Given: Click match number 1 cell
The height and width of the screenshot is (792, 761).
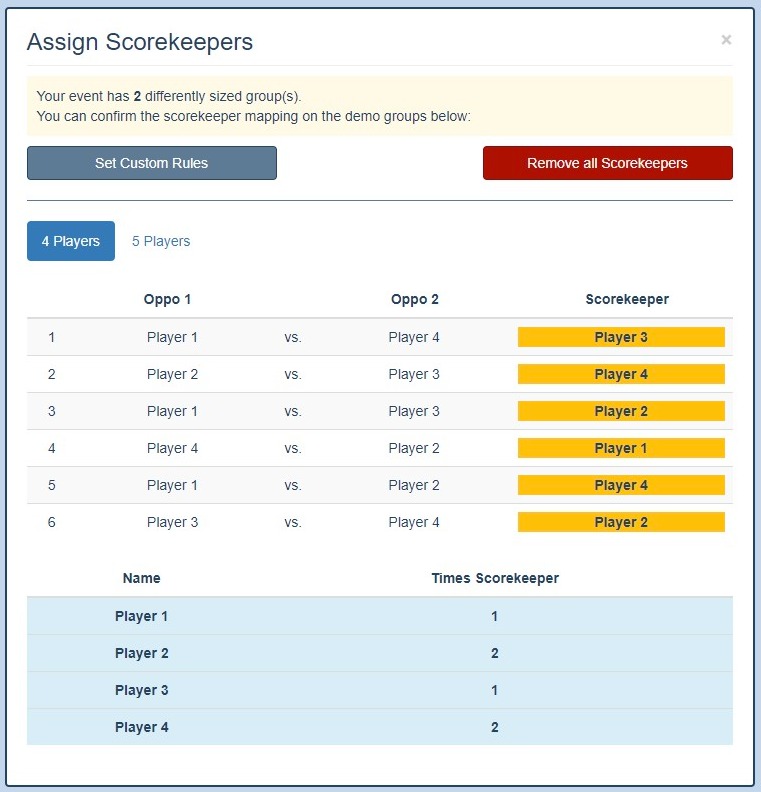Looking at the screenshot, I should click(x=52, y=337).
